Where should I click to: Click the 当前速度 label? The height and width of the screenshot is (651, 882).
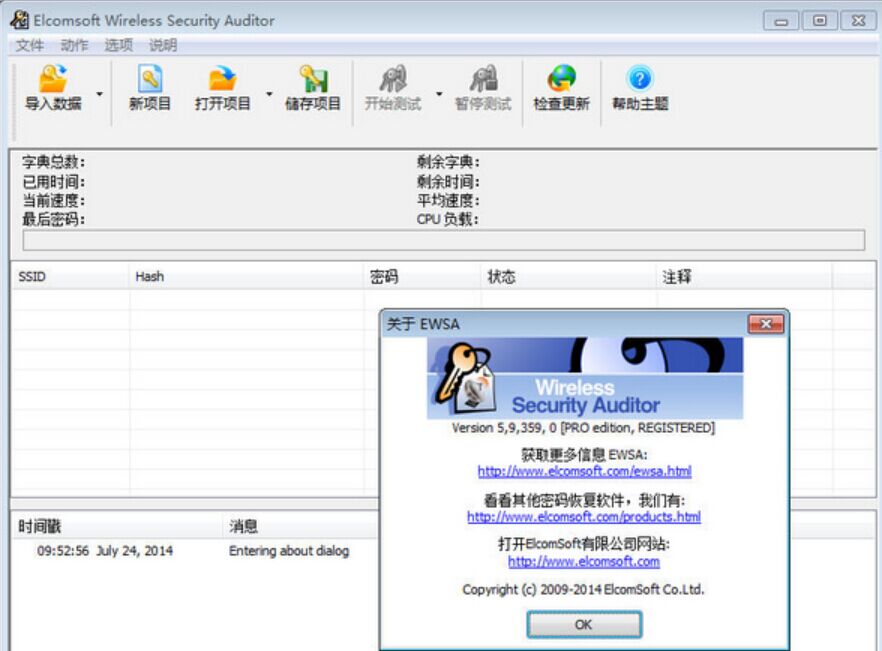click(53, 200)
